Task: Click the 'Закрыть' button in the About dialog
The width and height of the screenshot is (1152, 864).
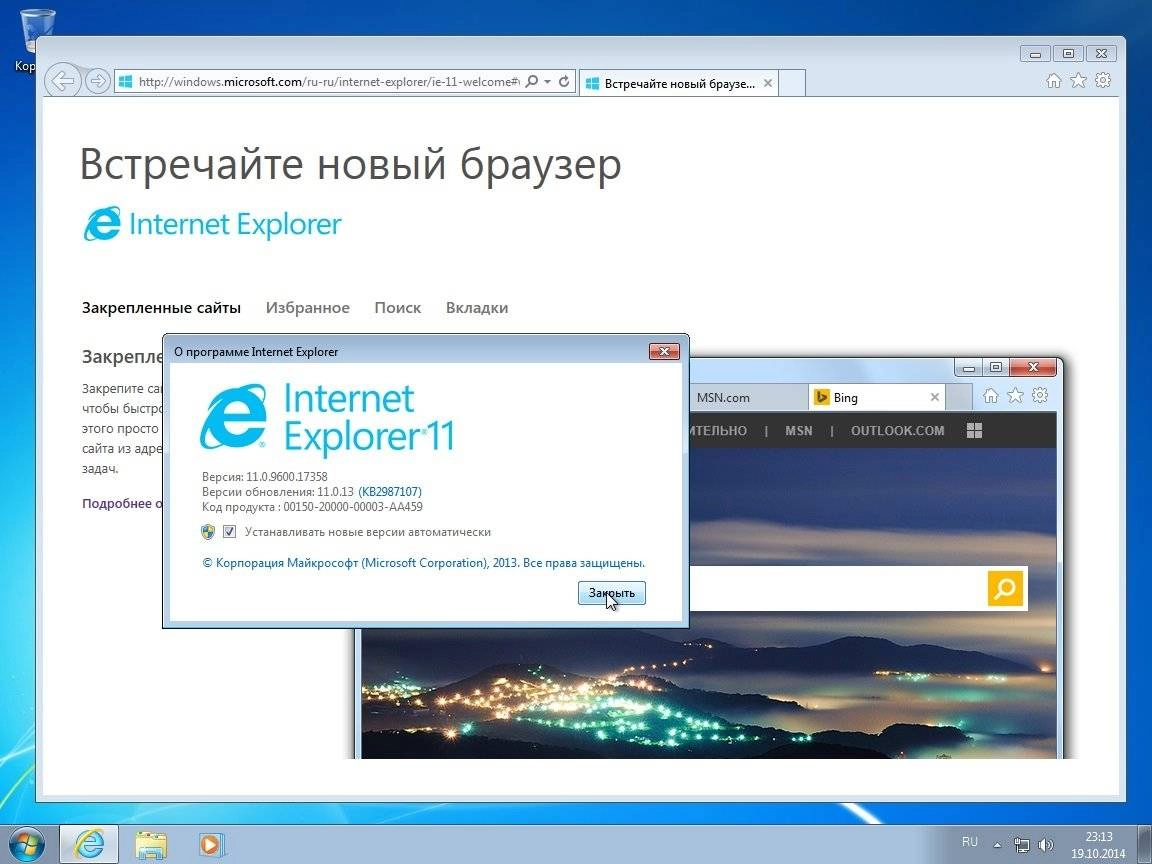Action: 611,593
